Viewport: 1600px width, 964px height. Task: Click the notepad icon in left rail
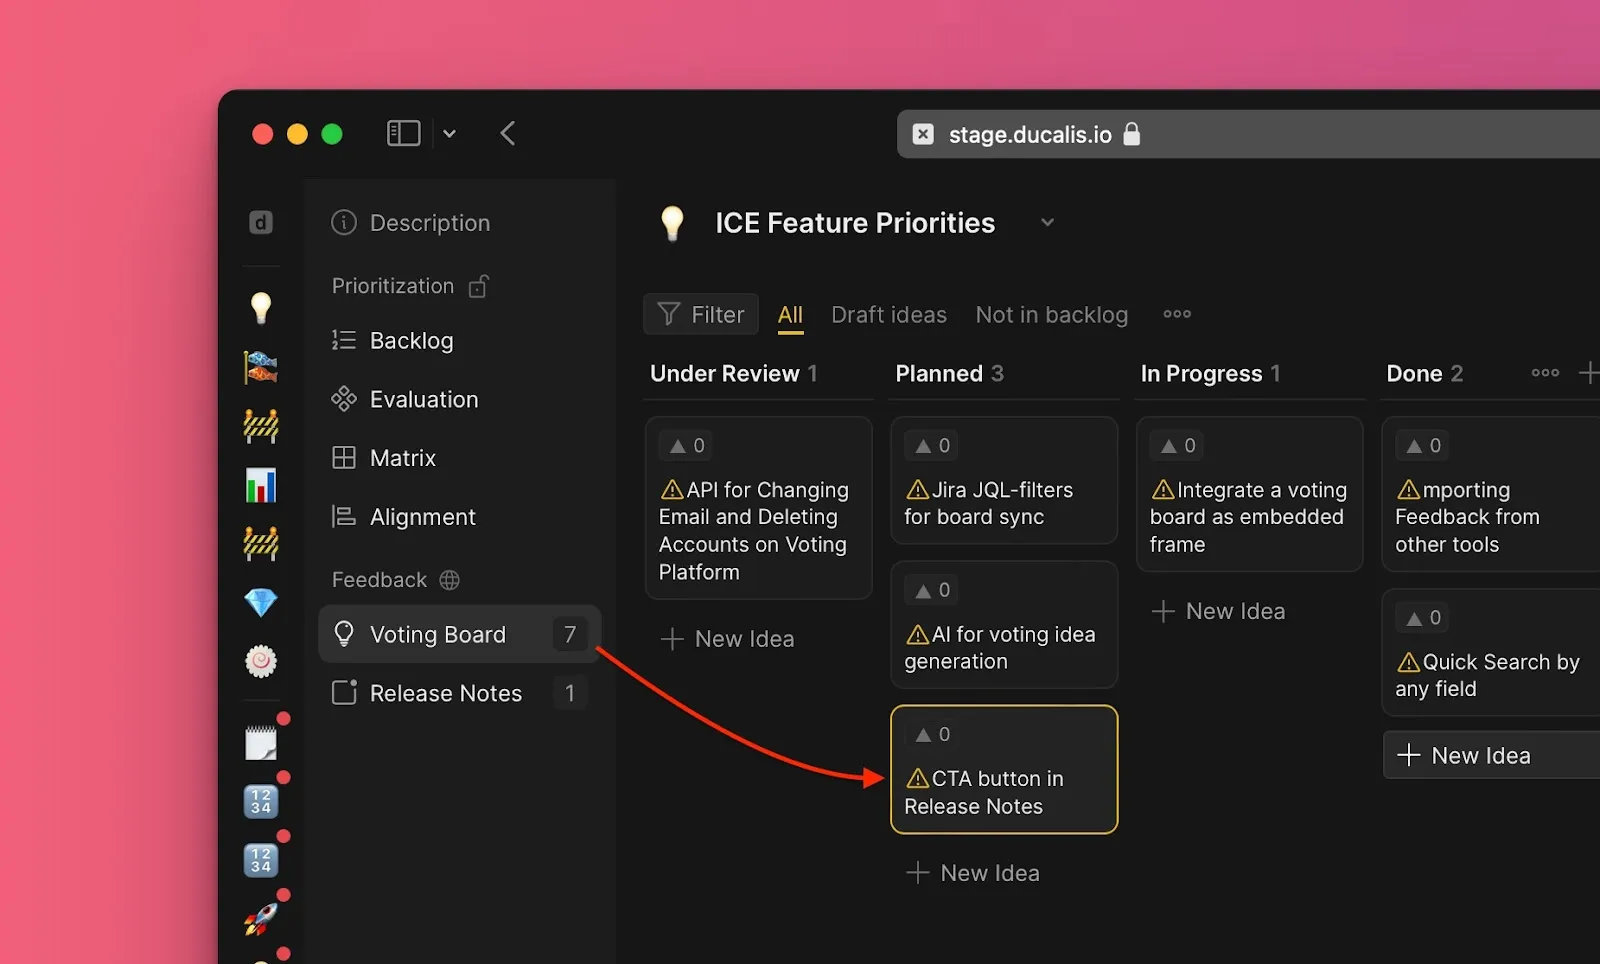pyautogui.click(x=261, y=743)
